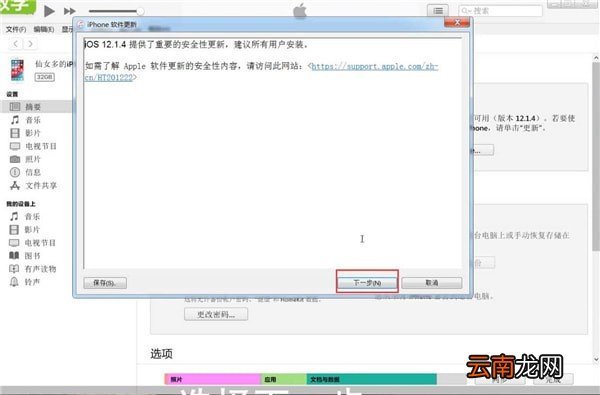Select 影片 text under 我的设备上
The width and height of the screenshot is (600, 395).
click(32, 230)
